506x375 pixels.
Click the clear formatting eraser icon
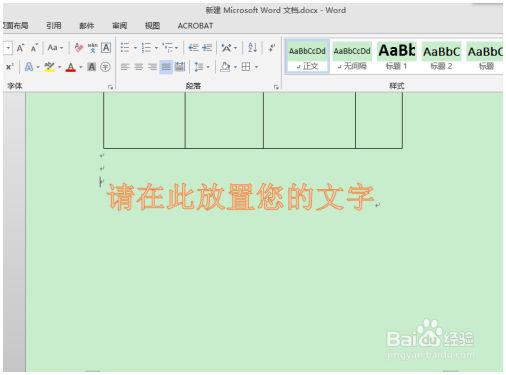pos(79,48)
